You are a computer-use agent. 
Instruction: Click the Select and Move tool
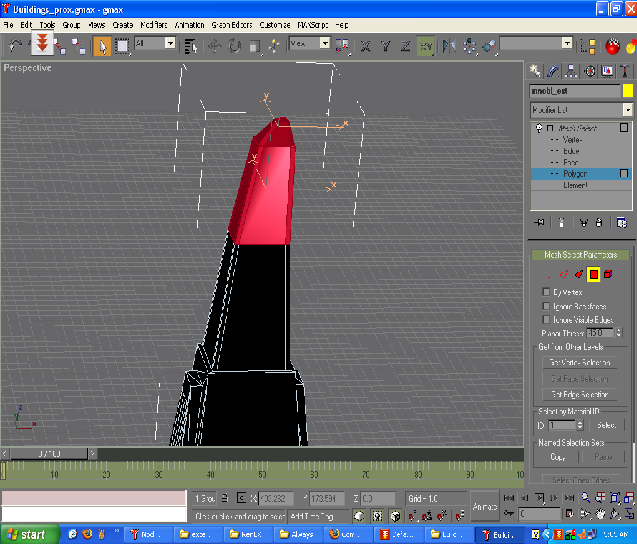point(213,45)
